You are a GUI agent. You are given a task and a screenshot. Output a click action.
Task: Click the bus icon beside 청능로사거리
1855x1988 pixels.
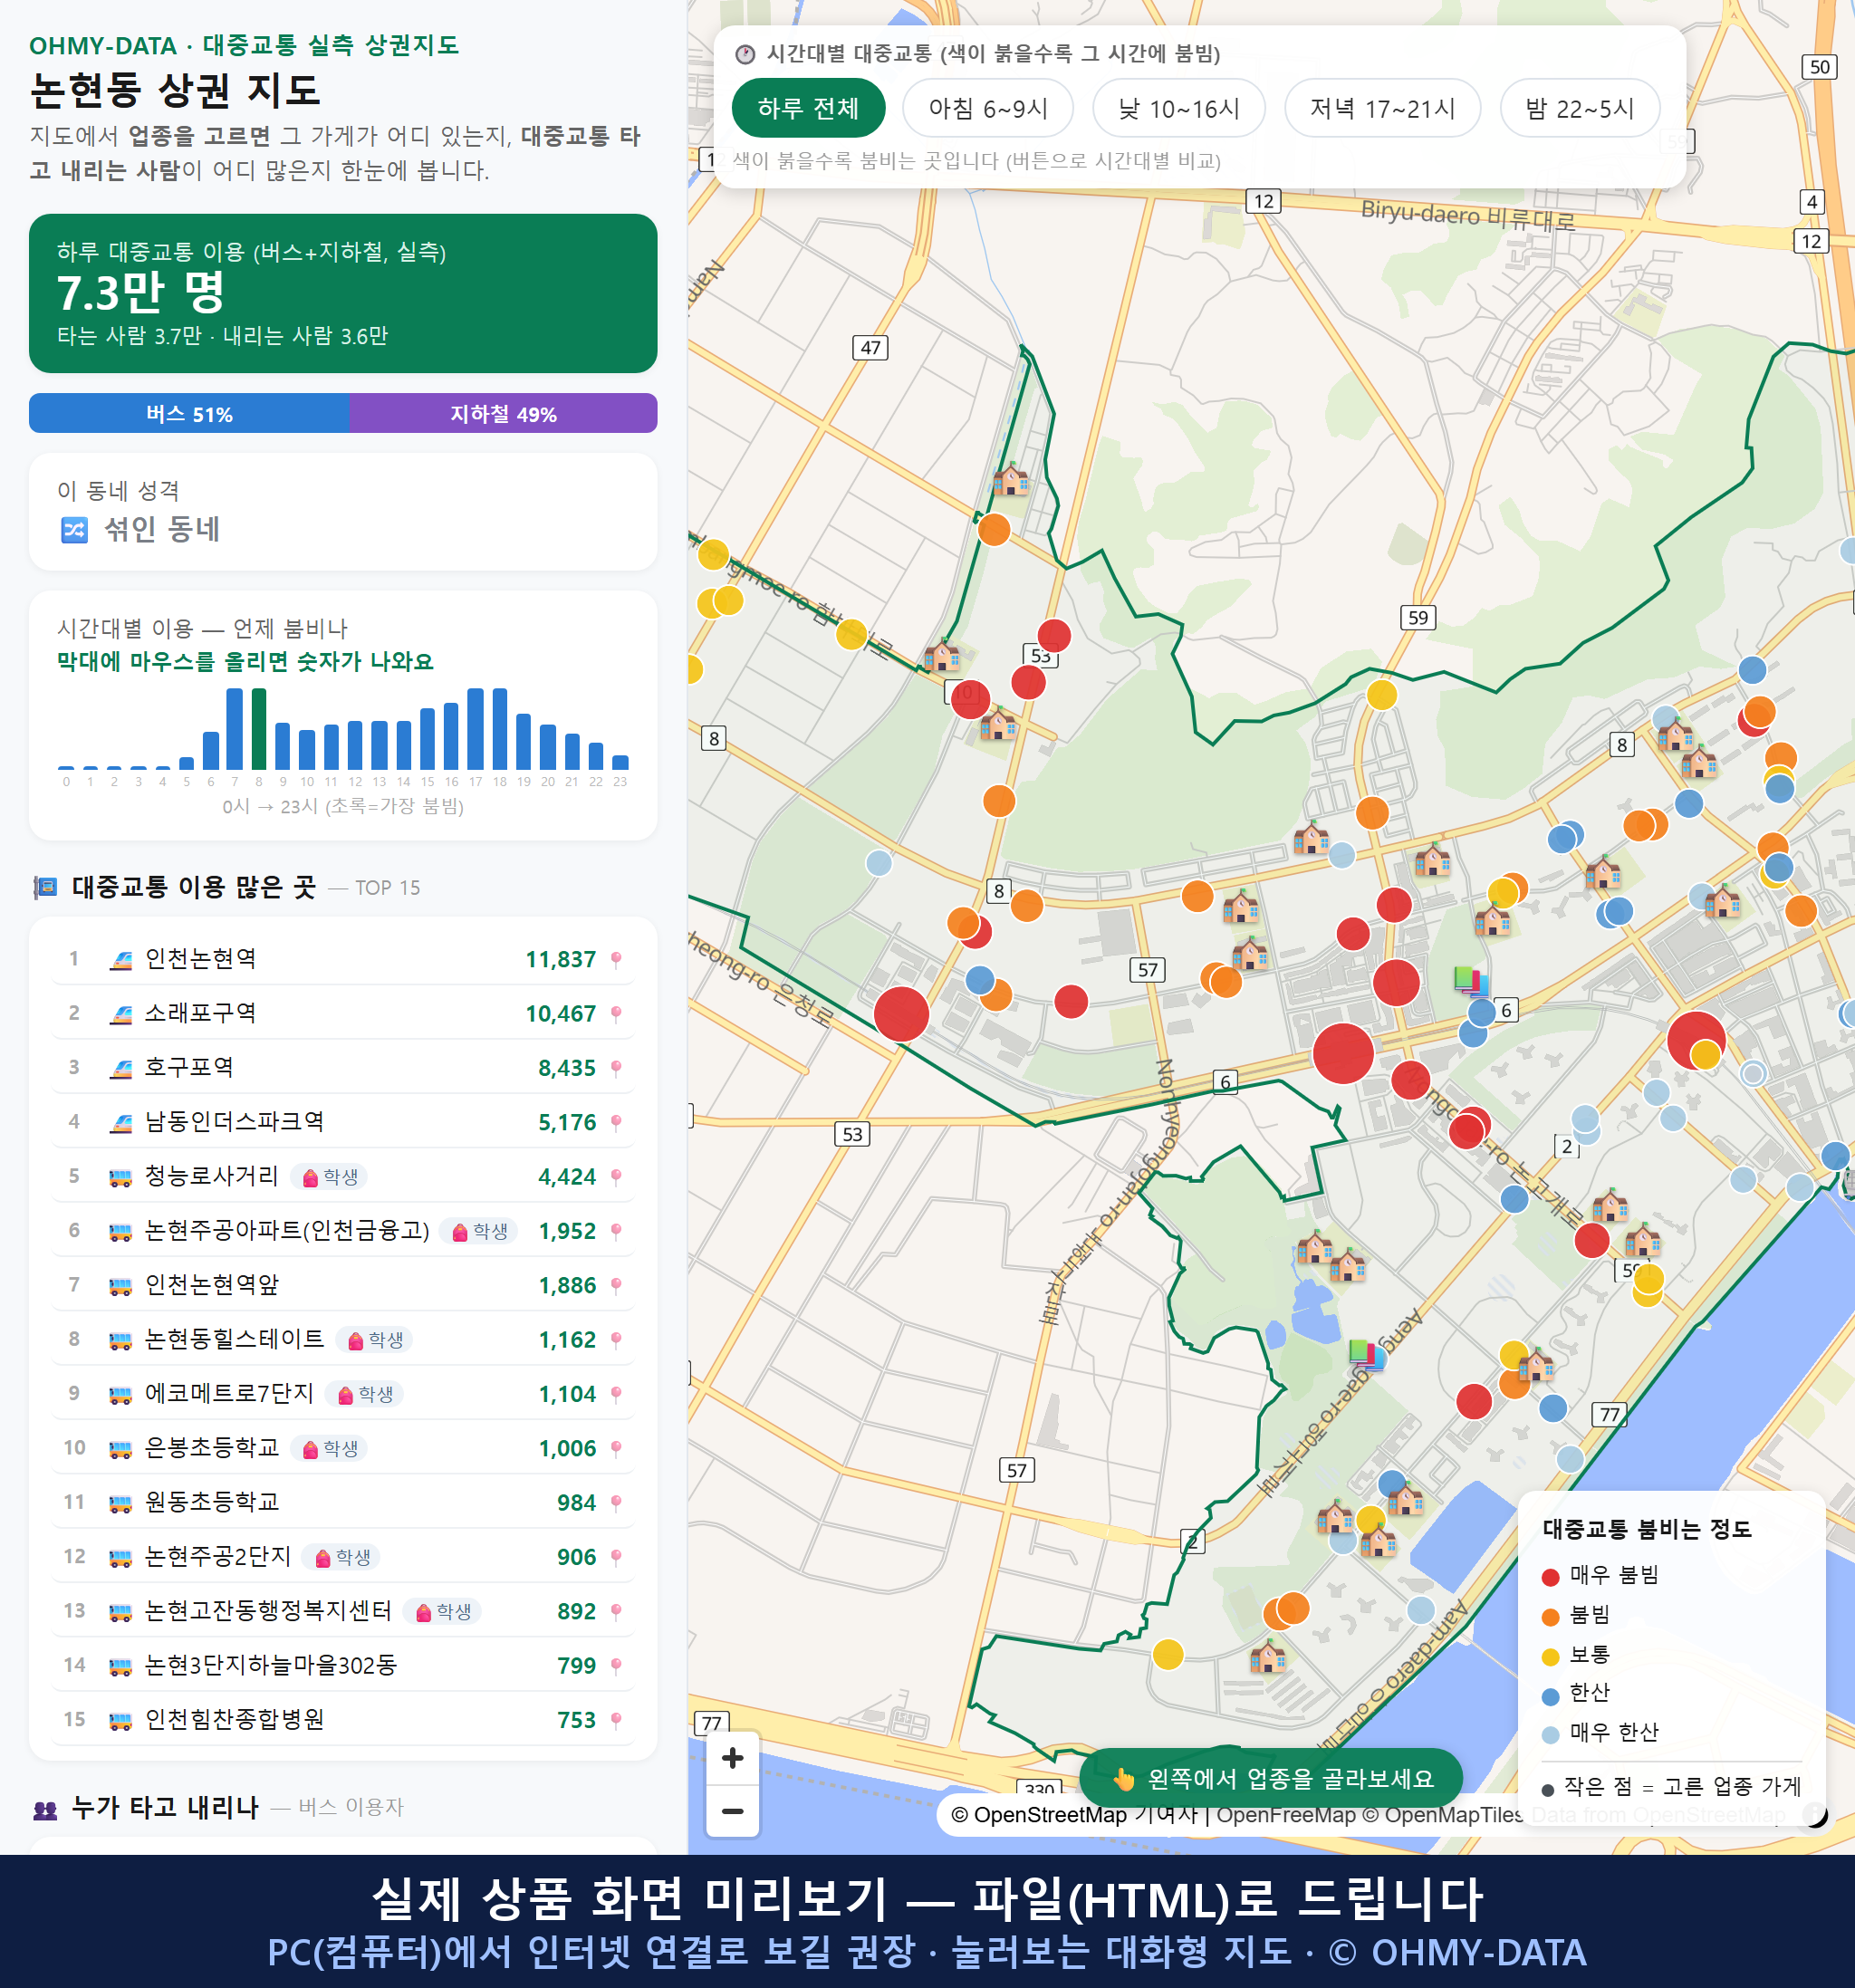coord(121,1177)
